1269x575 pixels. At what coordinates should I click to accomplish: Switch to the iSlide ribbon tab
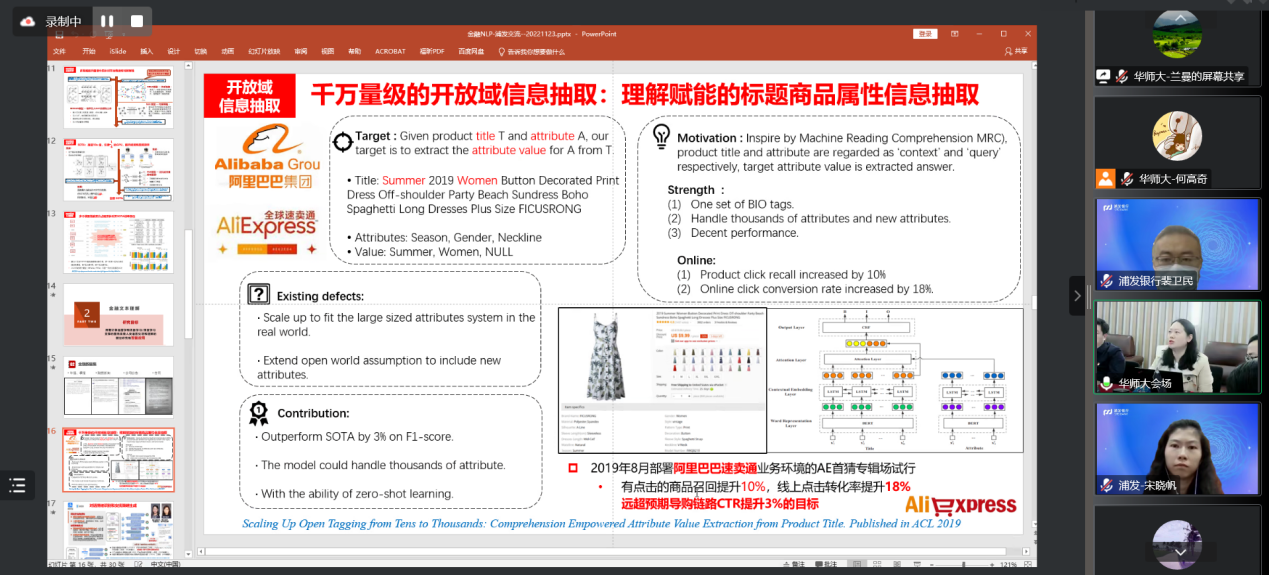click(118, 51)
